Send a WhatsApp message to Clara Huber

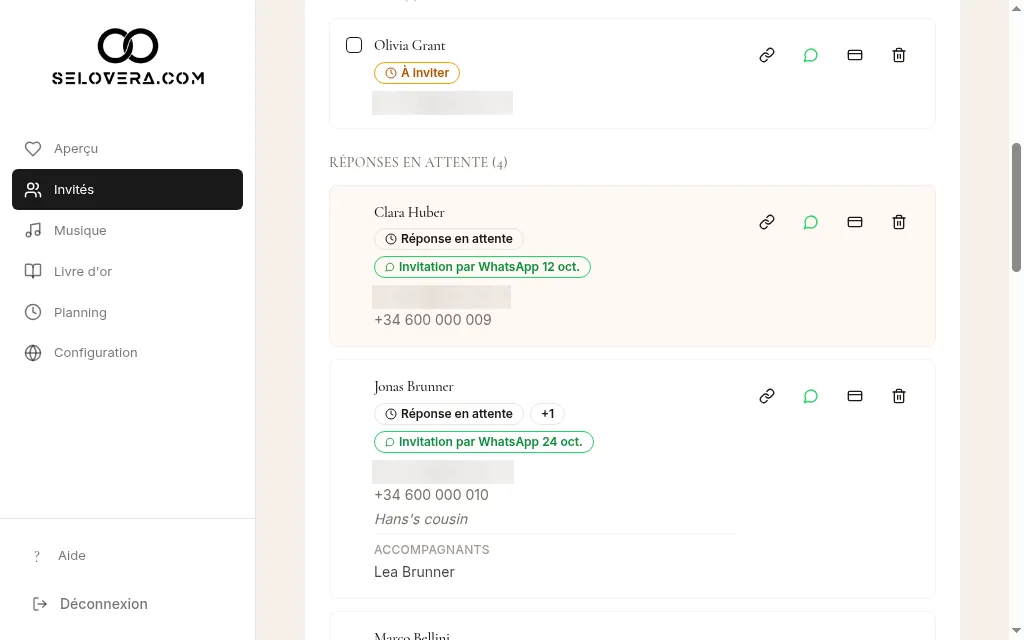[810, 222]
